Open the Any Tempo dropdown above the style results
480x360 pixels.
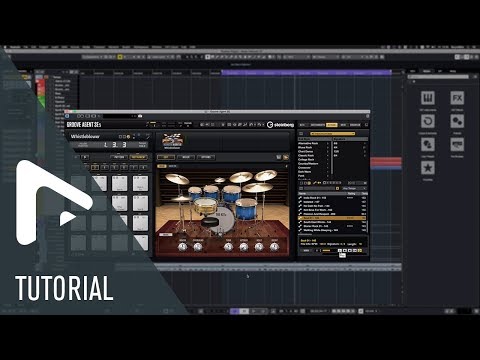[x=353, y=189]
